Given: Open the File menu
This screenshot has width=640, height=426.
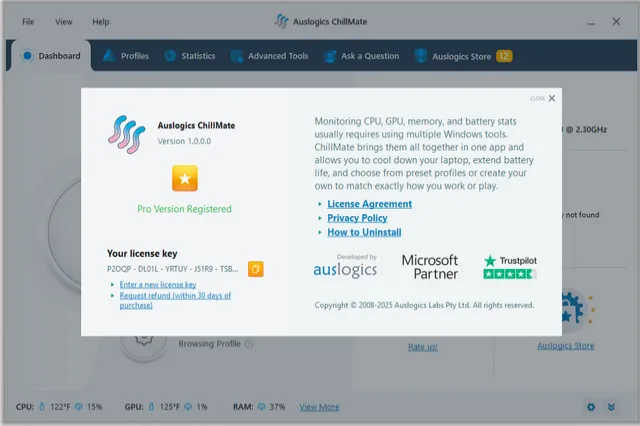Looking at the screenshot, I should pos(28,22).
